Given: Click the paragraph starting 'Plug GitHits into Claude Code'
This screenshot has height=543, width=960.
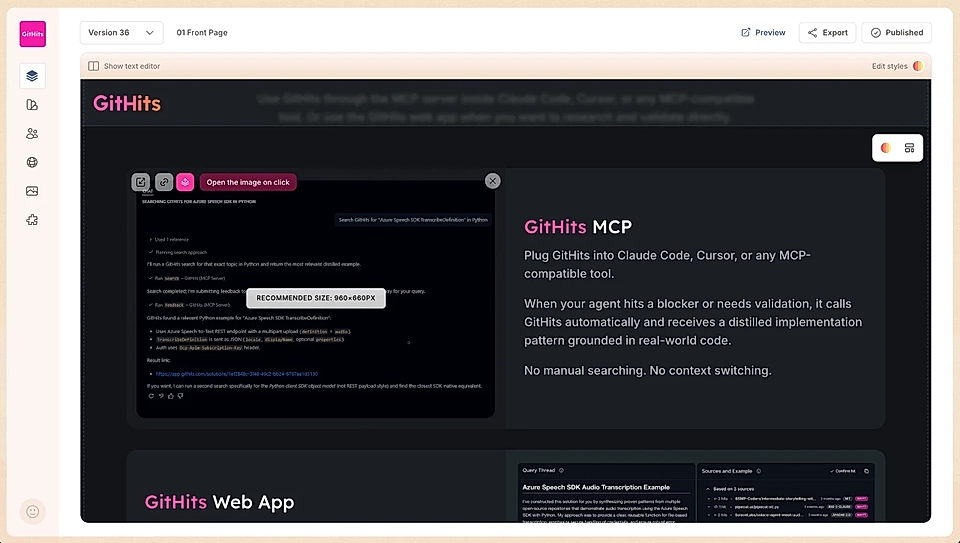Looking at the screenshot, I should 667,264.
